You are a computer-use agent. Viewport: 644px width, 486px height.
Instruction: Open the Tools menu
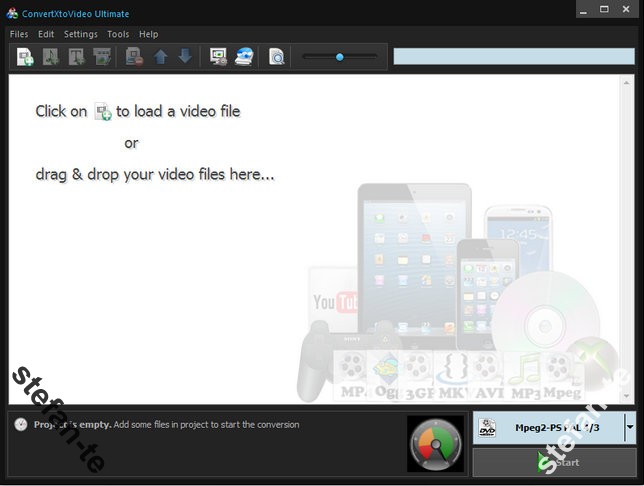pos(118,34)
